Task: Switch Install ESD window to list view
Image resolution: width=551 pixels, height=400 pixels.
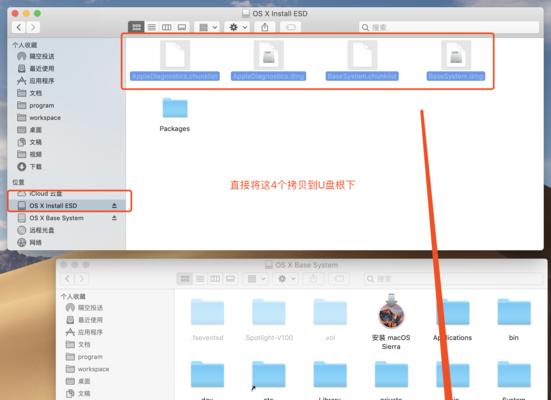Action: (x=151, y=27)
